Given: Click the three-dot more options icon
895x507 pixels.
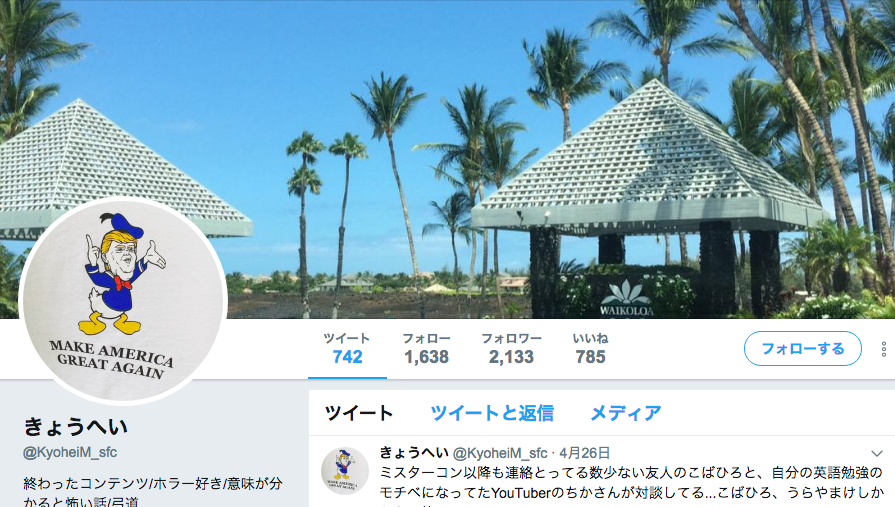Looking at the screenshot, I should tap(884, 349).
